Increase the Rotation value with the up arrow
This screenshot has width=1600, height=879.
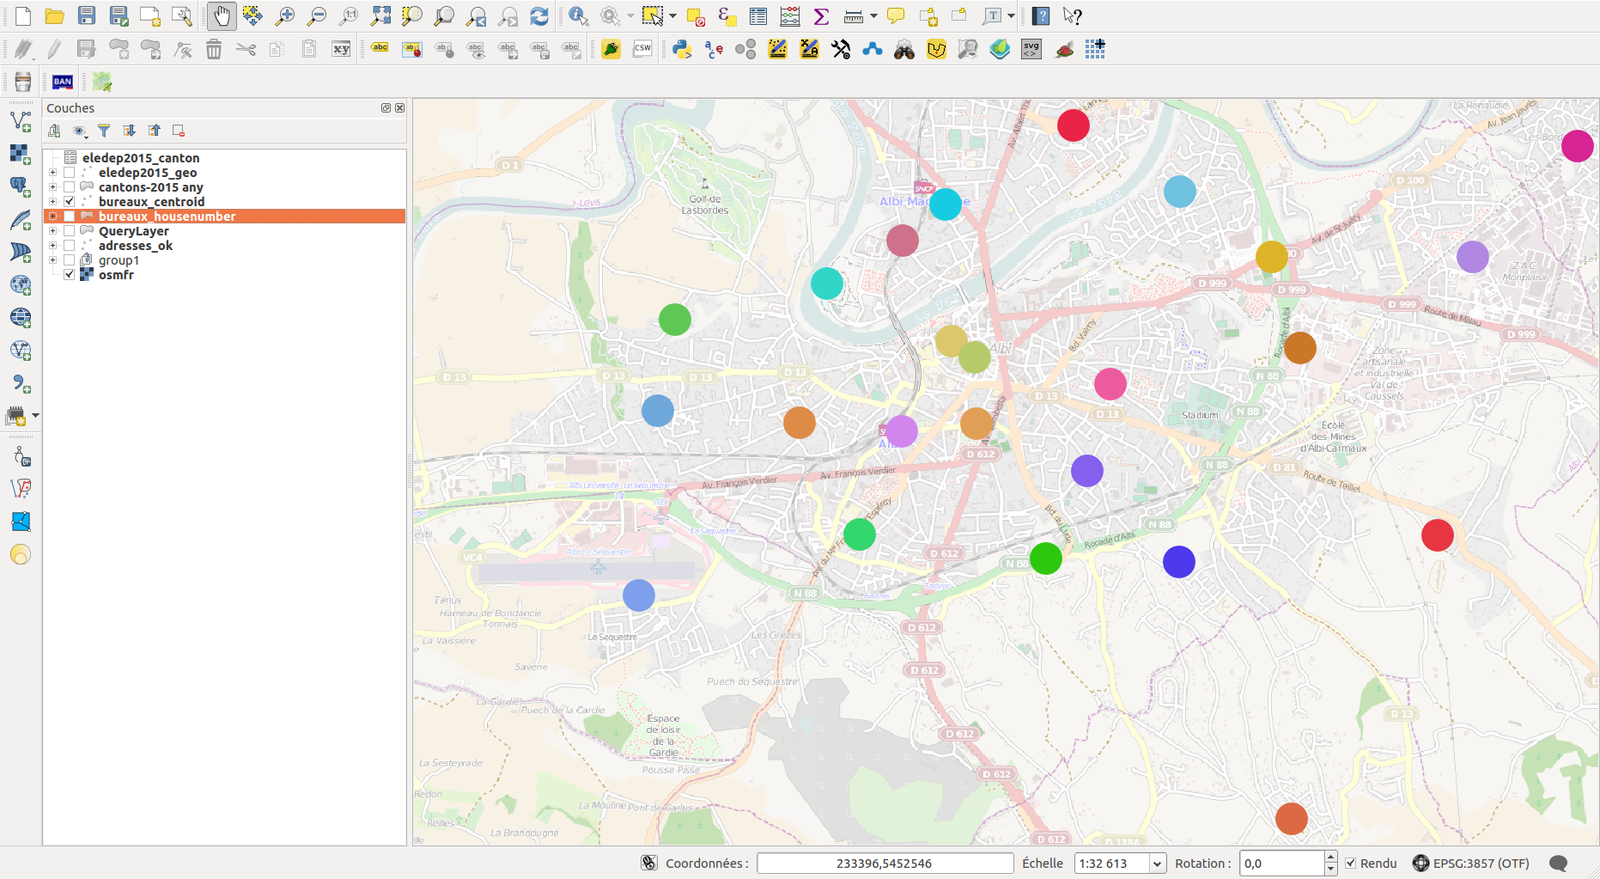tap(1330, 857)
